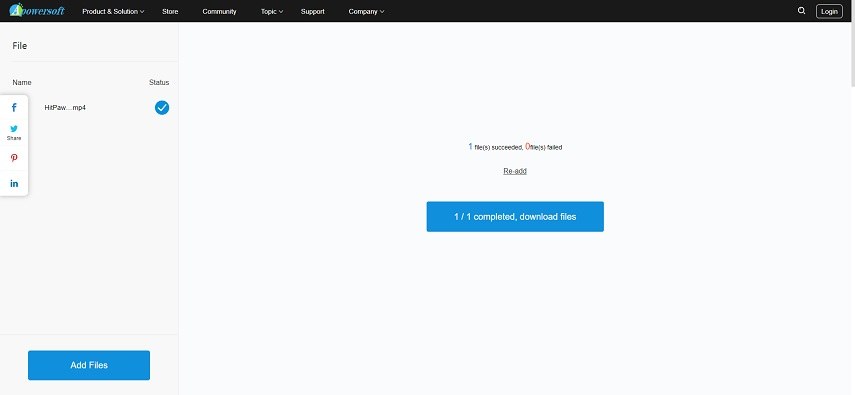Viewport: 855px width, 395px height.
Task: Click the Add Files button
Action: pos(89,365)
